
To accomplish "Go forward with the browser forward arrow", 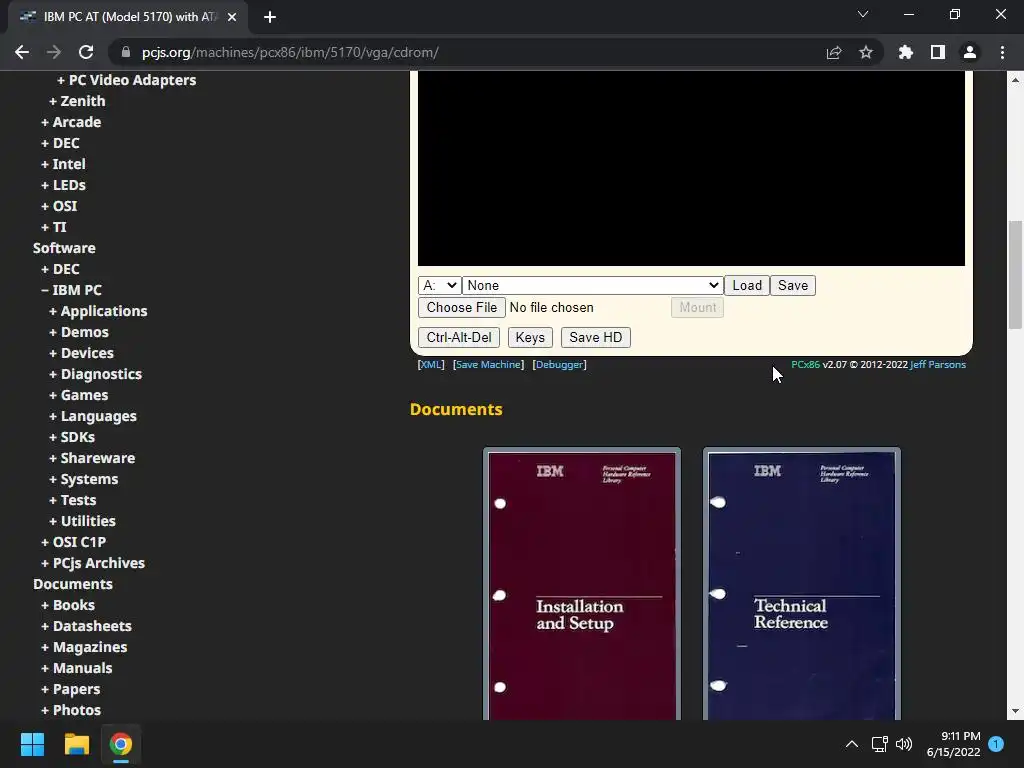I will click(54, 52).
